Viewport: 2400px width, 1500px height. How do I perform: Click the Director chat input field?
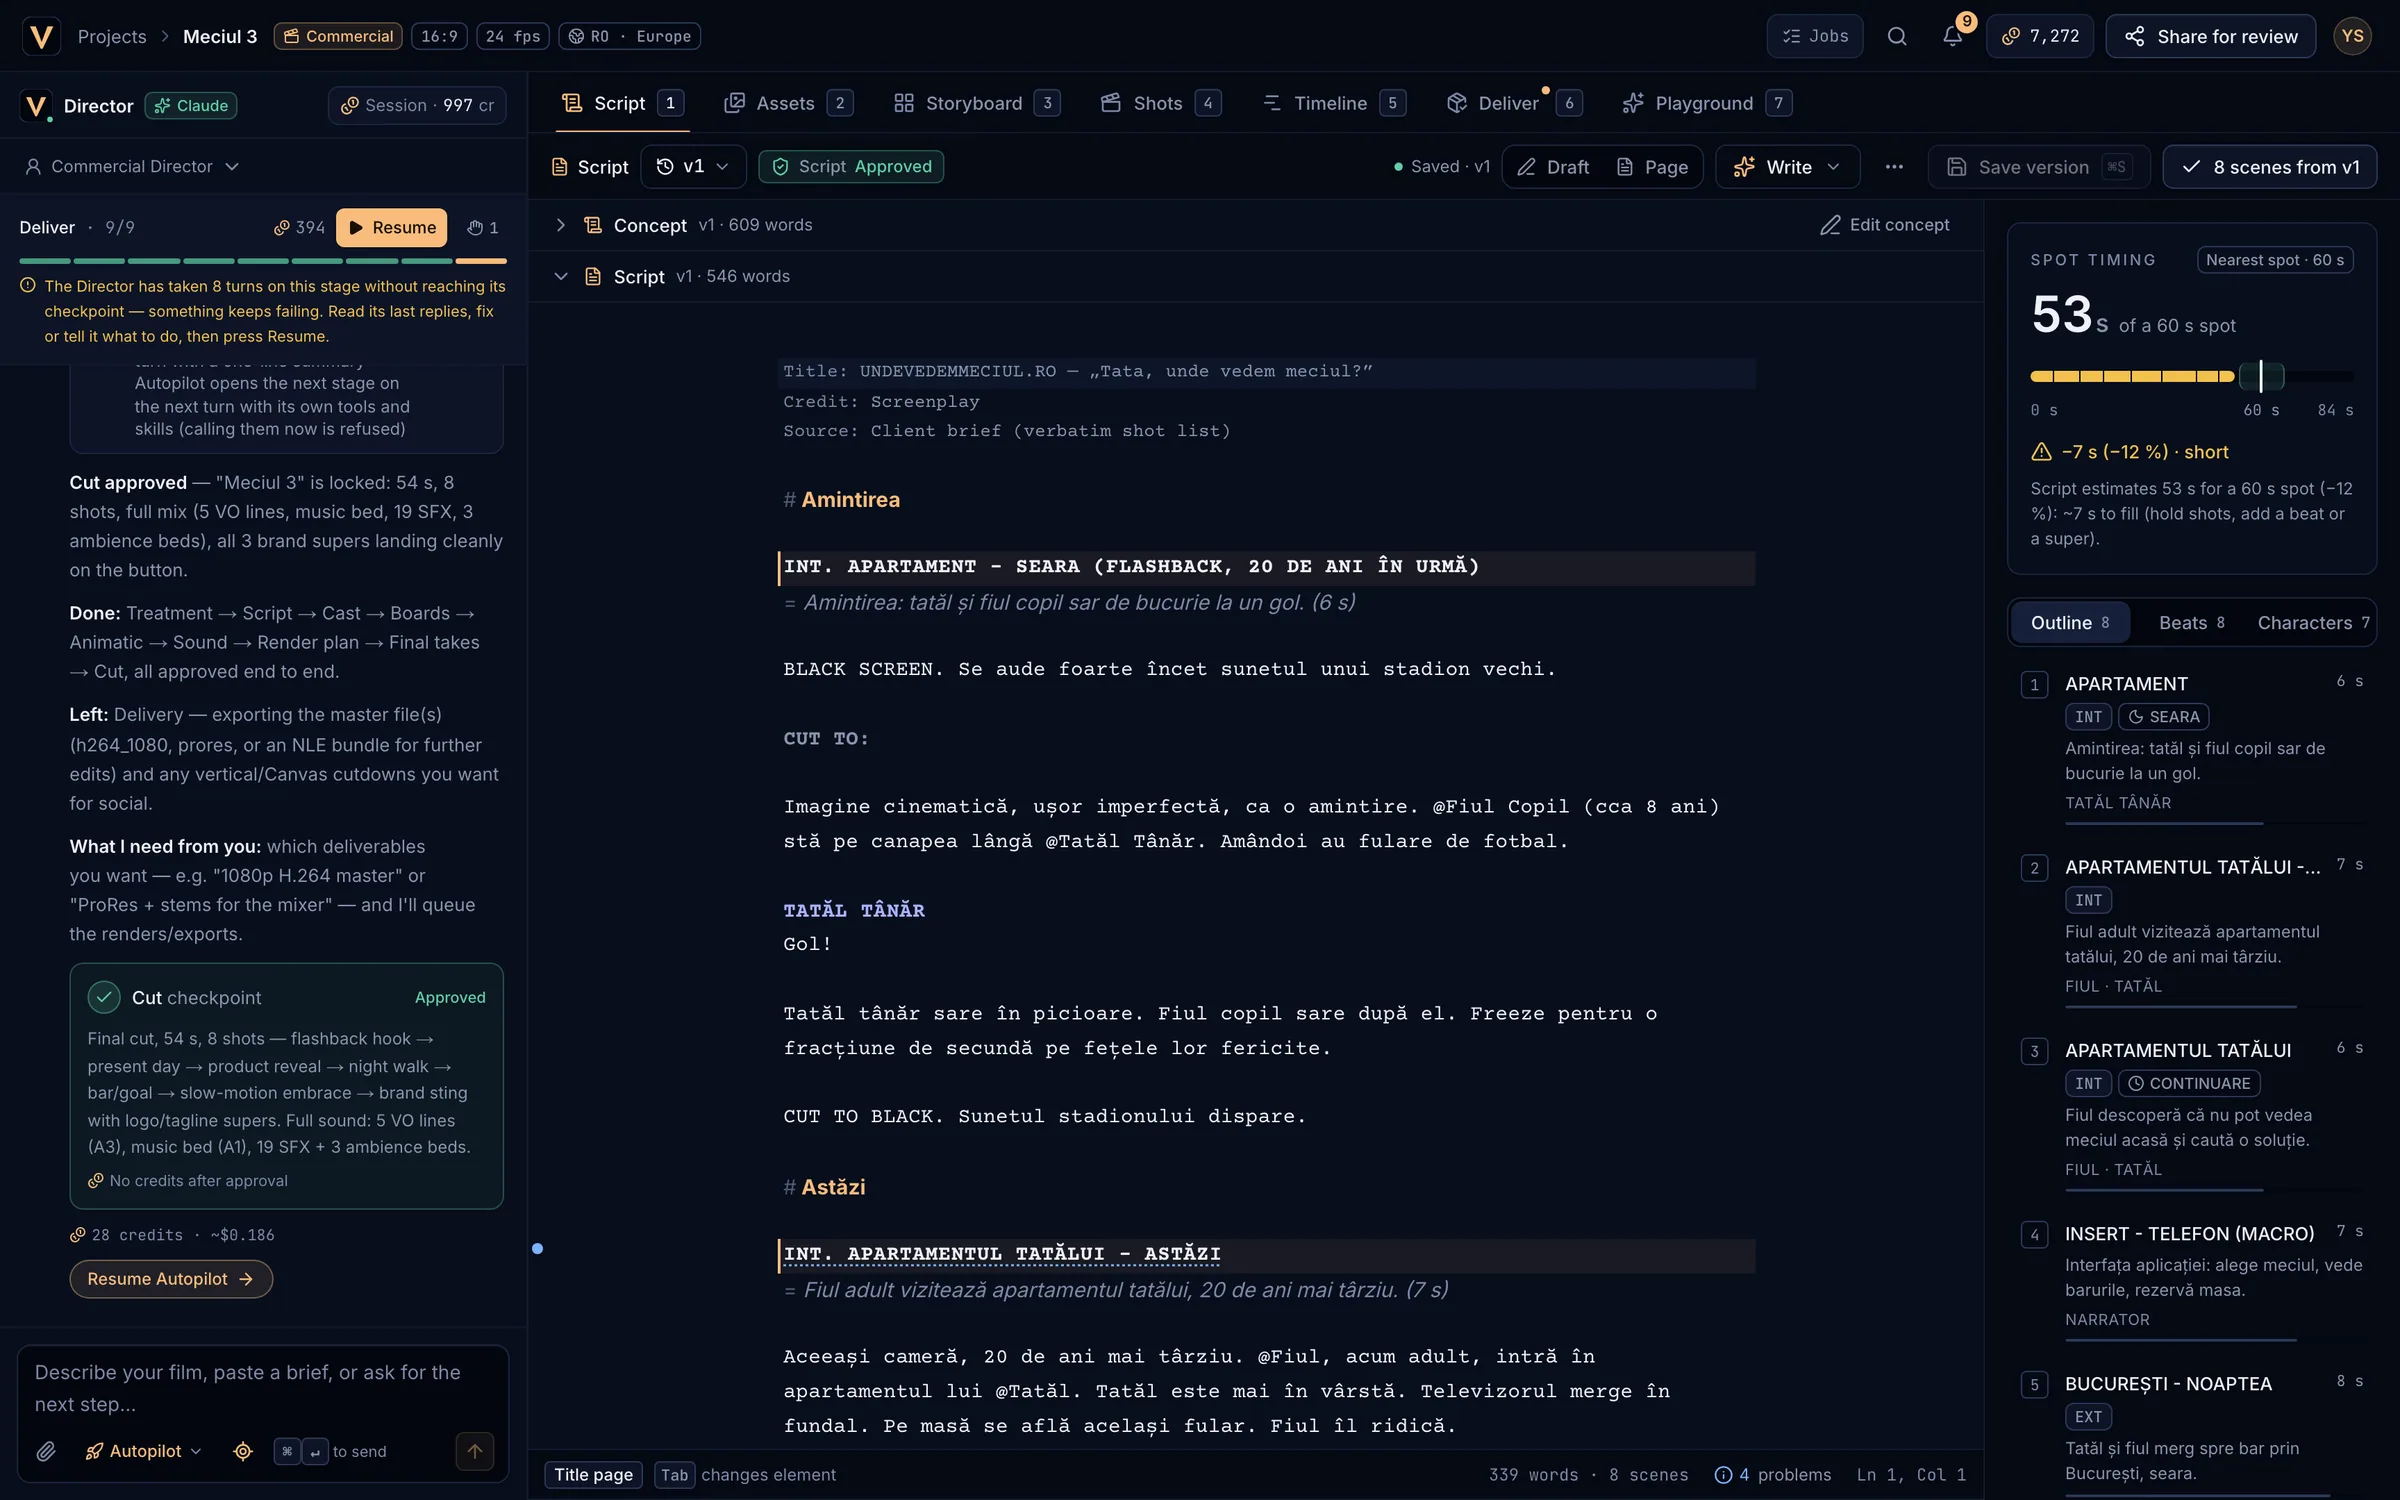pyautogui.click(x=263, y=1388)
